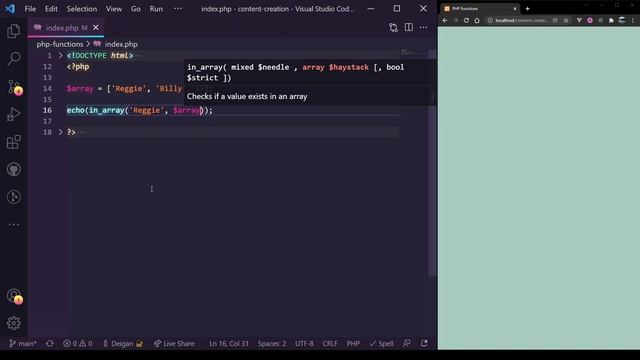The width and height of the screenshot is (640, 360).
Task: Click the editor vertical scrollbar
Action: [432, 163]
